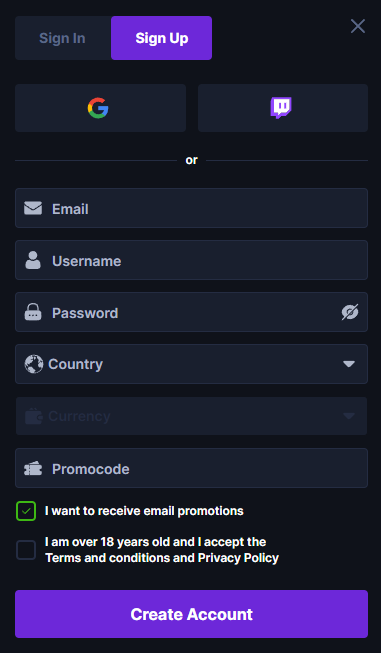The width and height of the screenshot is (381, 653).
Task: Check the over 18 years old checkbox
Action: coord(26,550)
